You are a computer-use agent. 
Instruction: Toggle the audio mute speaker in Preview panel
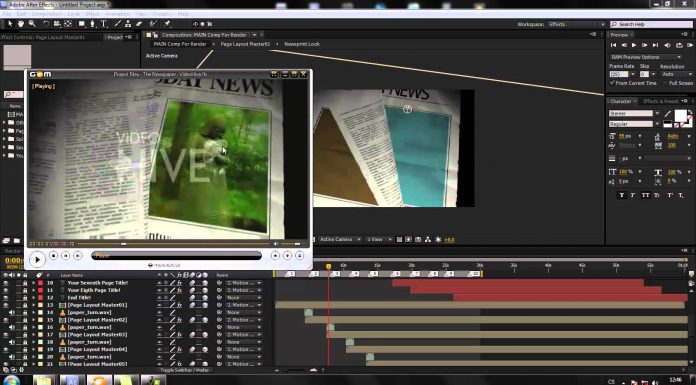pos(667,45)
